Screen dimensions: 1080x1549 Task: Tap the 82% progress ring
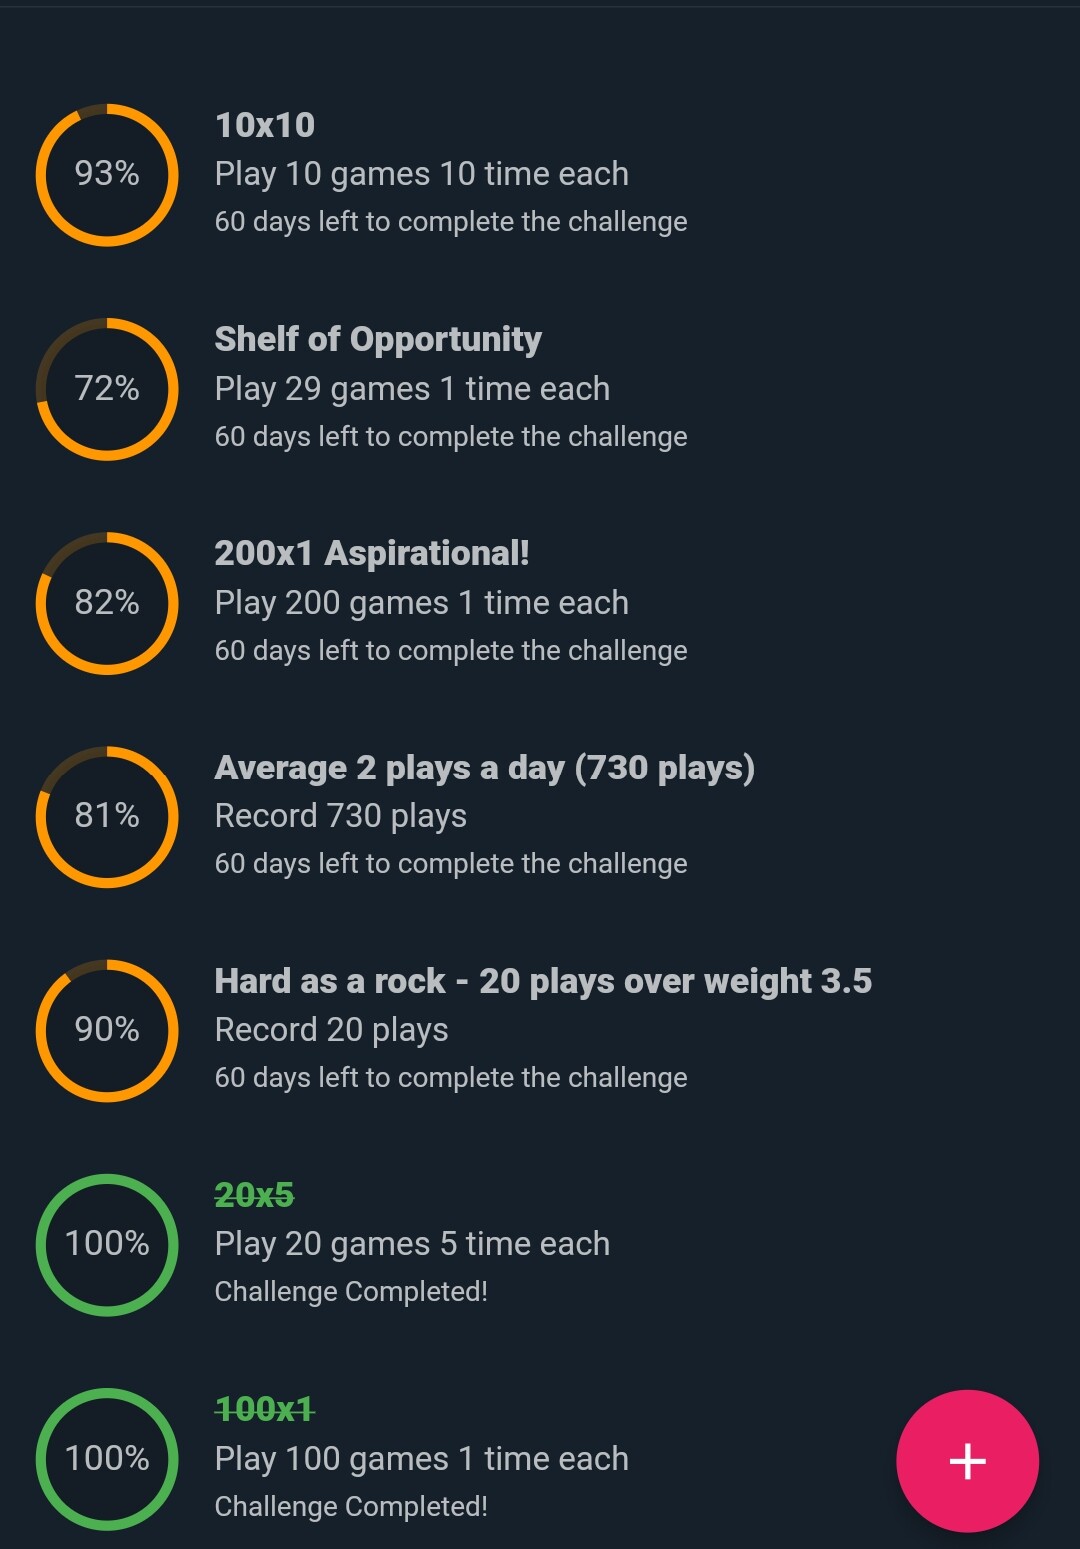107,602
